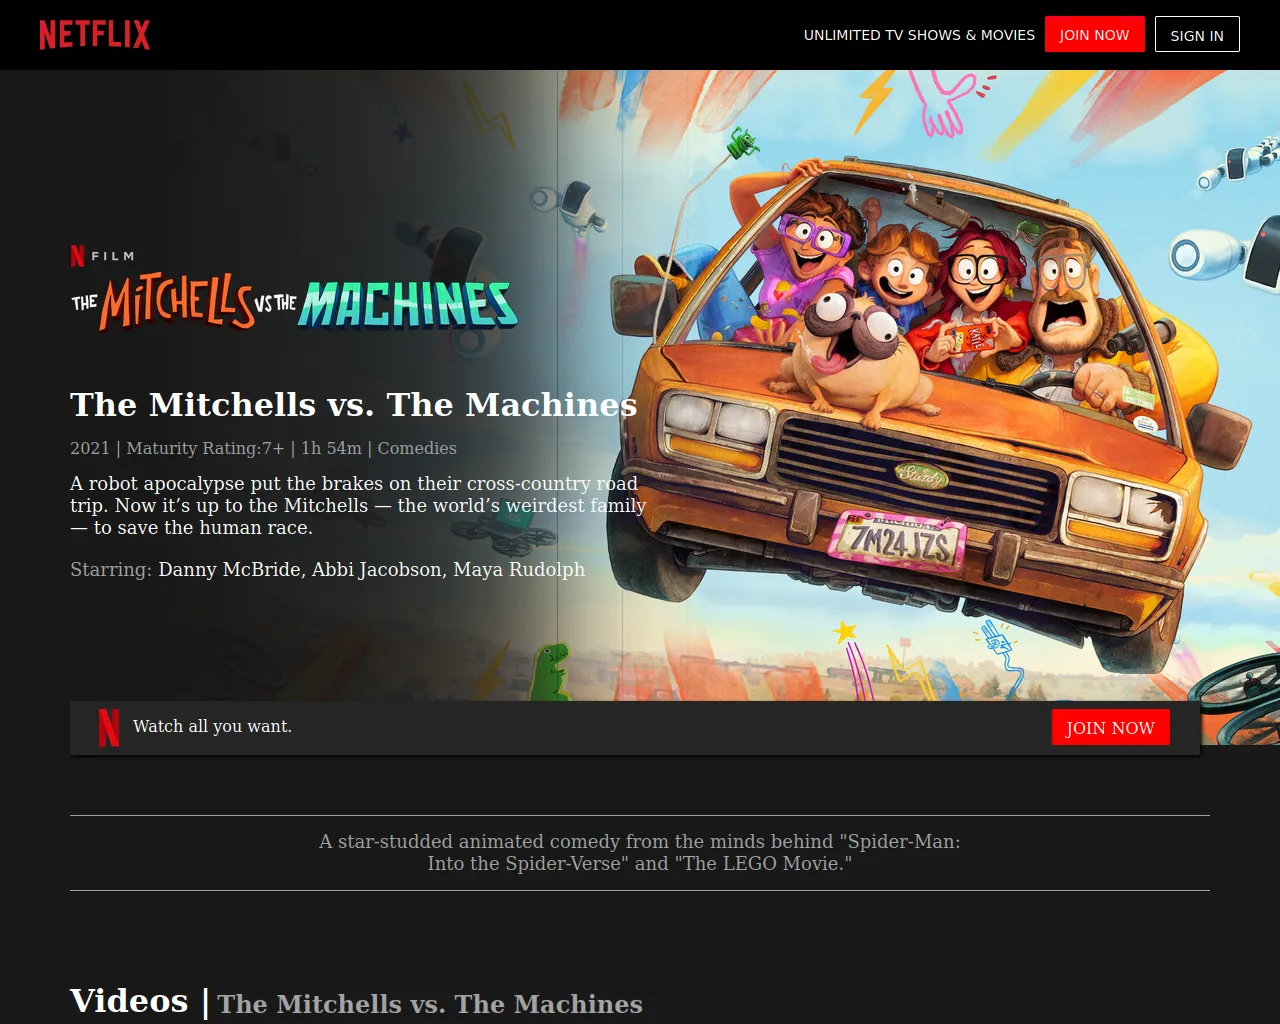Open the SIGN IN page
The height and width of the screenshot is (1024, 1280).
point(1197,35)
